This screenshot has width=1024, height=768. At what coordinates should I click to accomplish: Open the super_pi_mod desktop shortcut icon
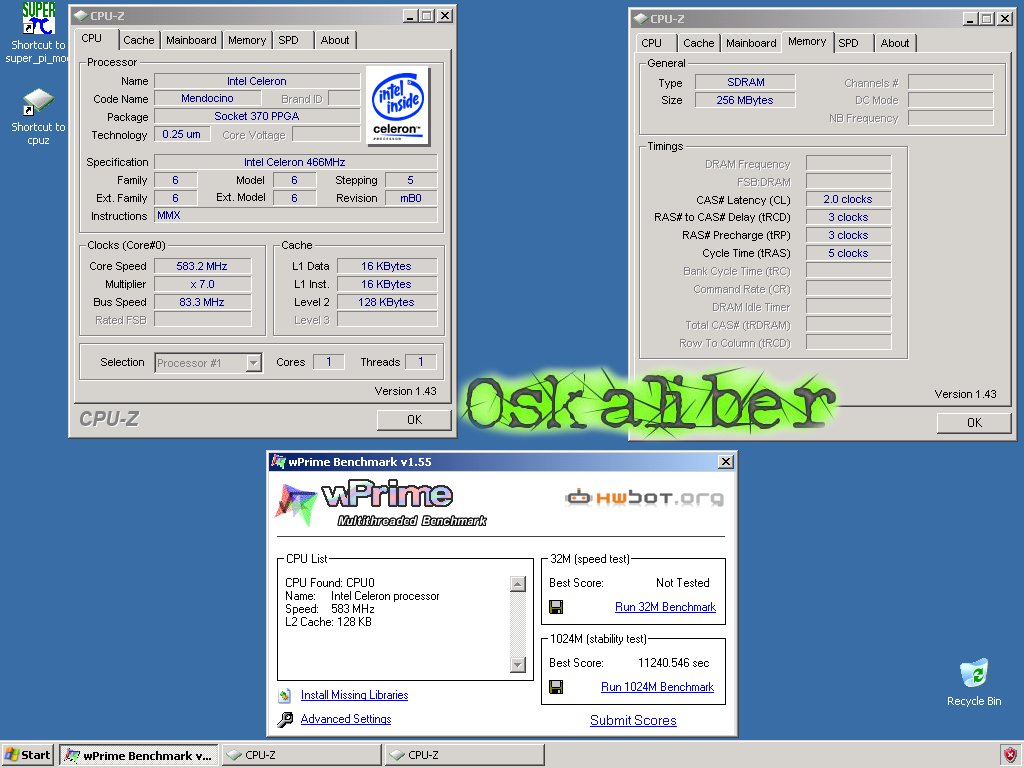pyautogui.click(x=39, y=18)
